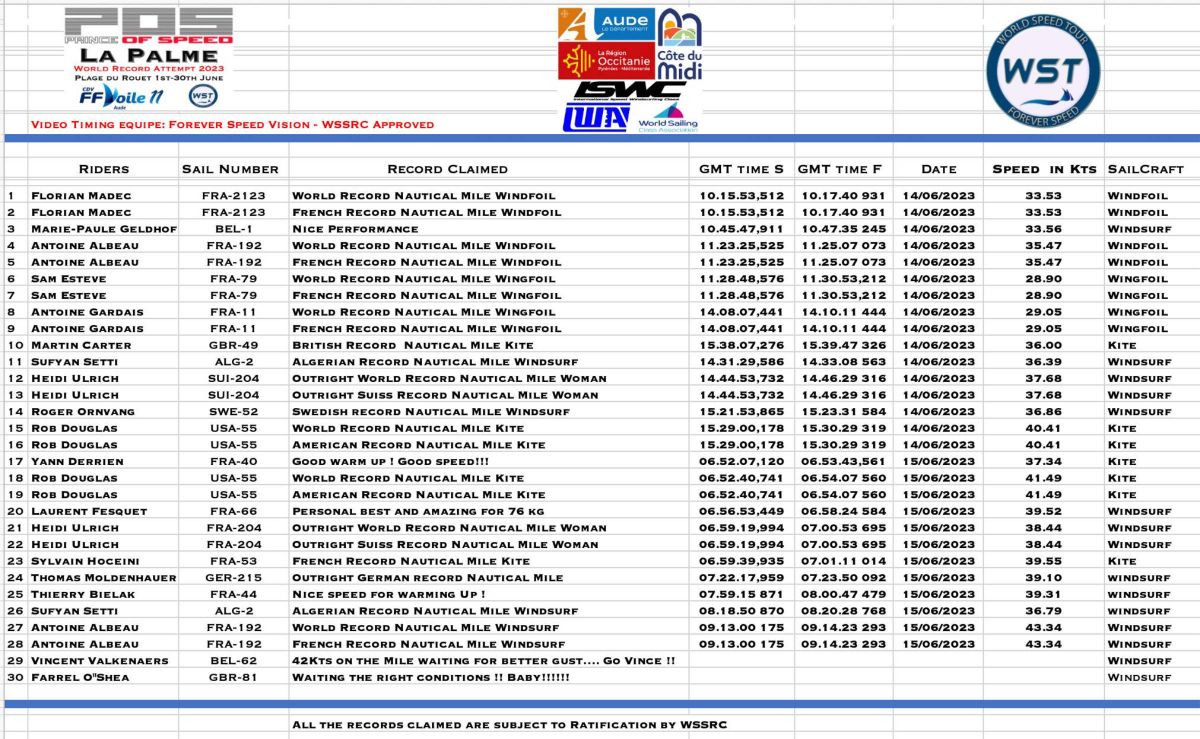Select the speed value 39.31

[1043, 595]
